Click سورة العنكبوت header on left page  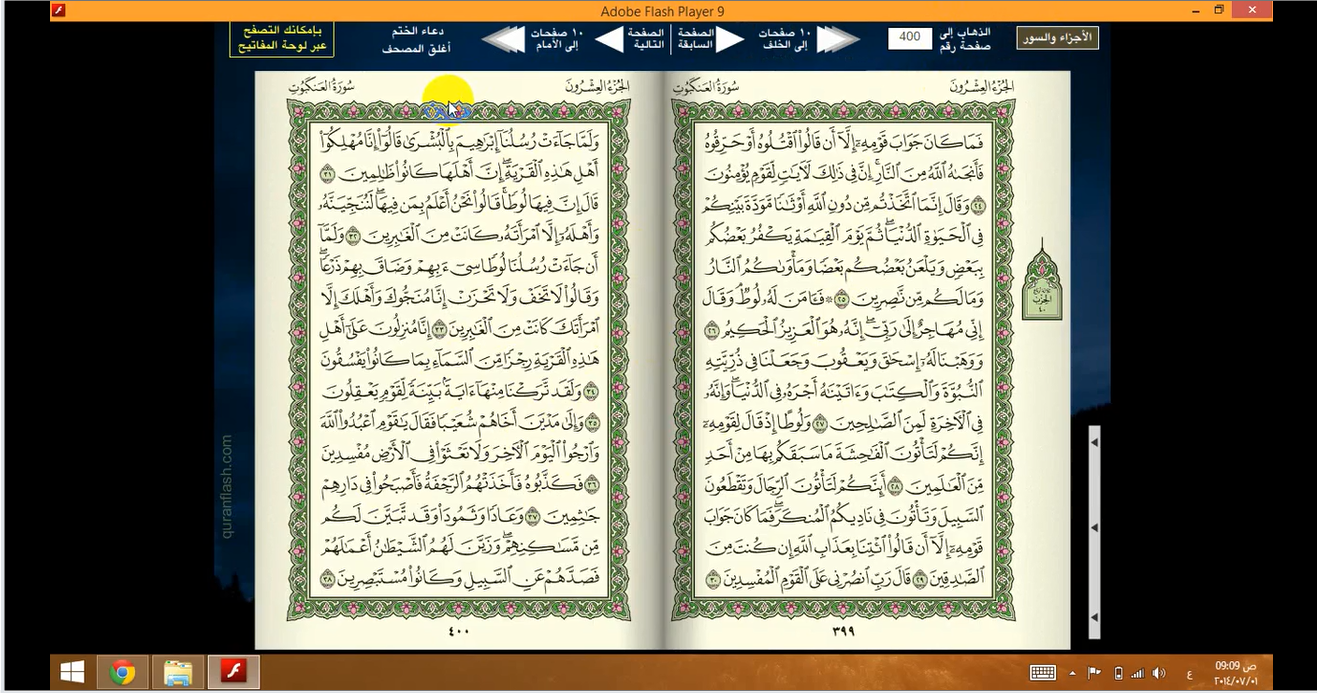click(x=322, y=86)
